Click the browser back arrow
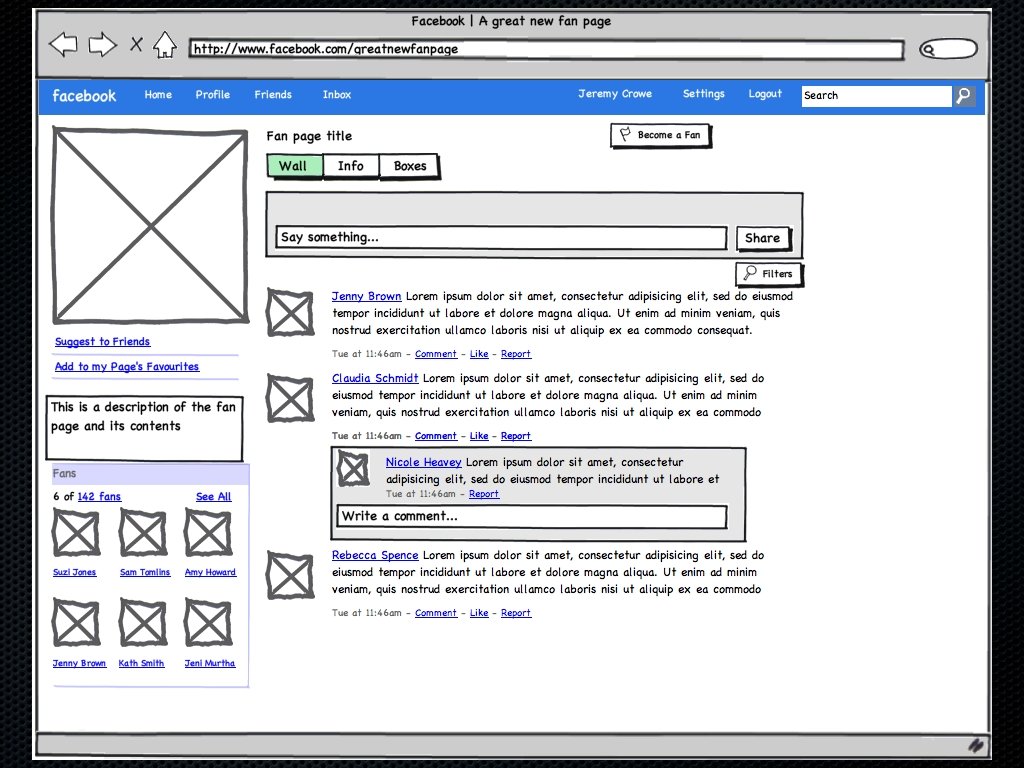Screen dimensions: 1024x768 (x=63, y=44)
